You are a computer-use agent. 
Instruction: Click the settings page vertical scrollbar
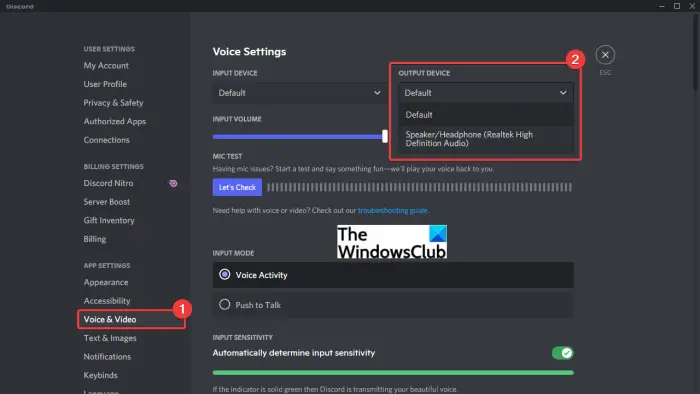tap(696, 52)
